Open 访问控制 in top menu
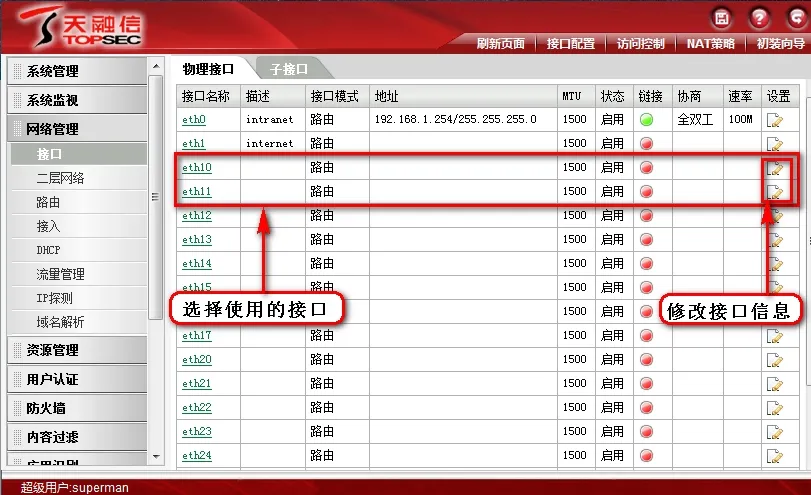811x495 pixels. (x=640, y=44)
